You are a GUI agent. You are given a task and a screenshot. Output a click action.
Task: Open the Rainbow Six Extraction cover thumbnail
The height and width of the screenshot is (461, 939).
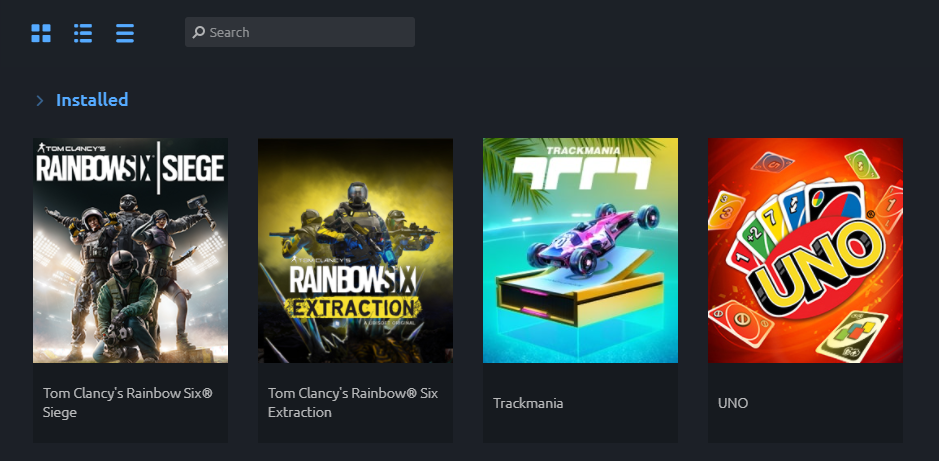pyautogui.click(x=355, y=250)
